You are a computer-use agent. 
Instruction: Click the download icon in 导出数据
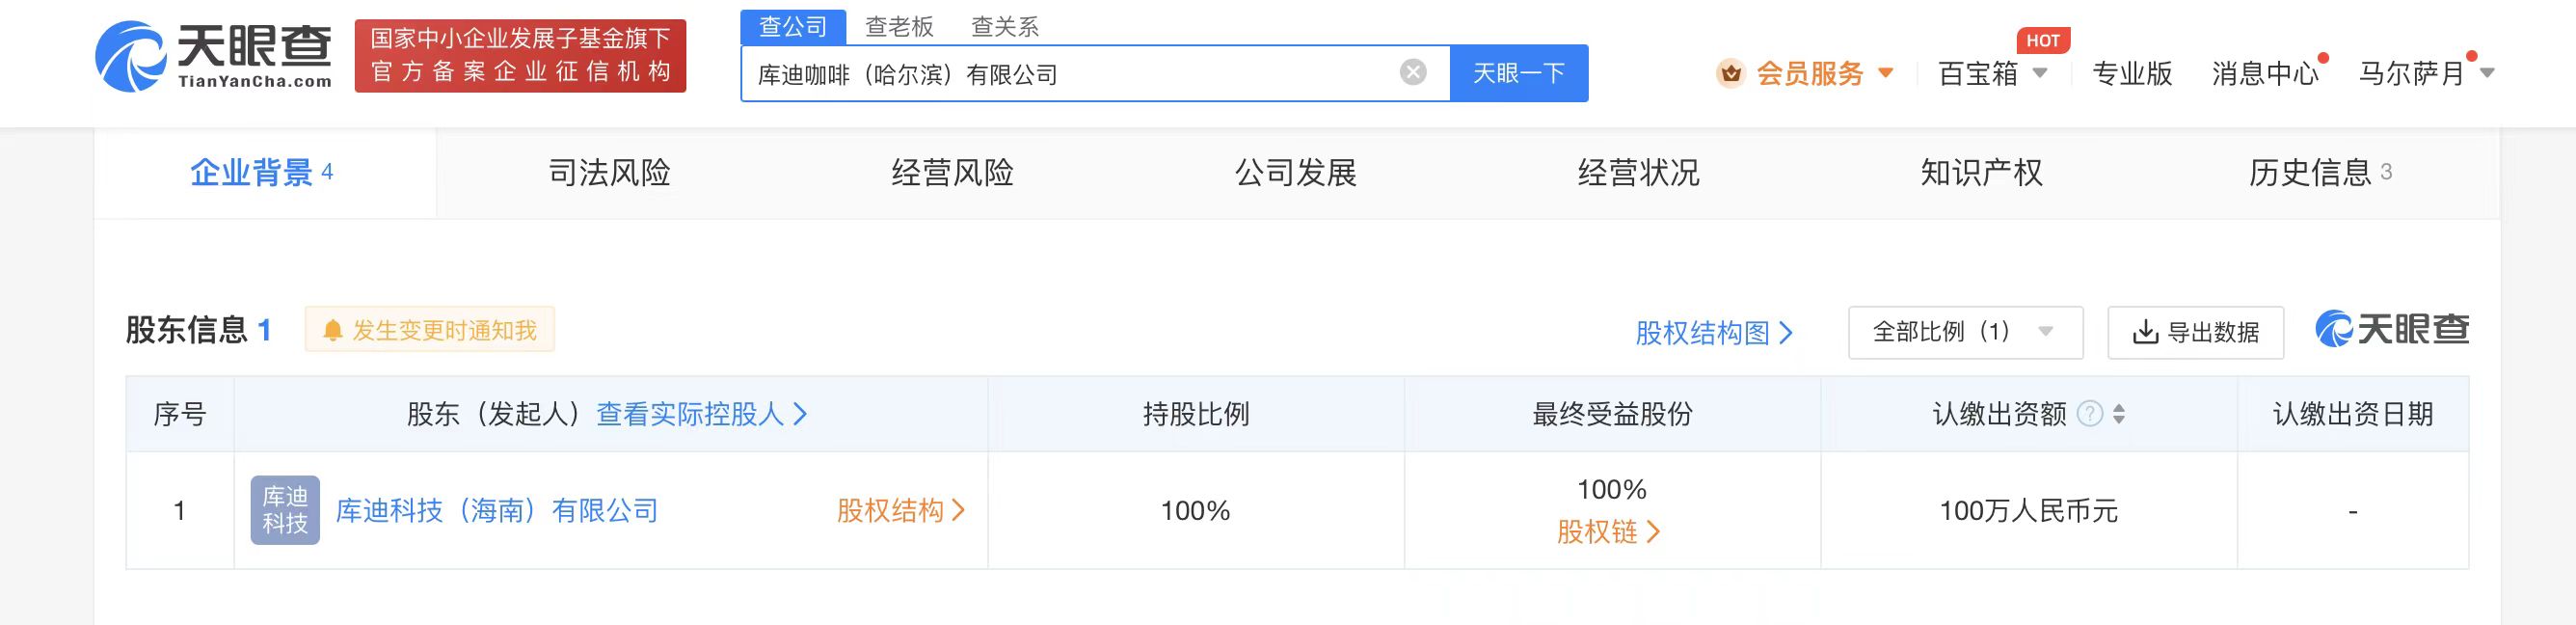click(x=2145, y=333)
